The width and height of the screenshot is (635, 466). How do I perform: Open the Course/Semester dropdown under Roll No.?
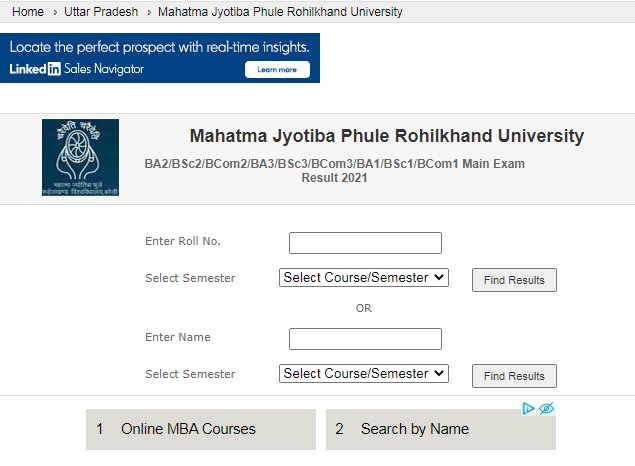pos(364,277)
